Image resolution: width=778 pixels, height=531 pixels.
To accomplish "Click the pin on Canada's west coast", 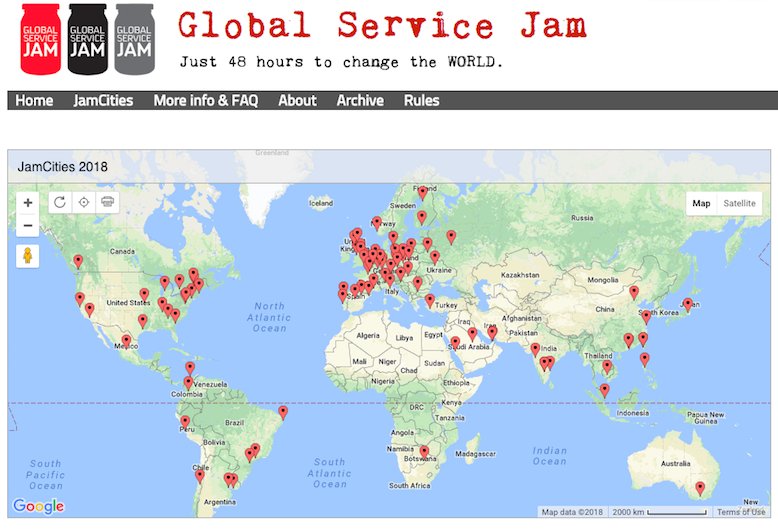I will pos(78,261).
